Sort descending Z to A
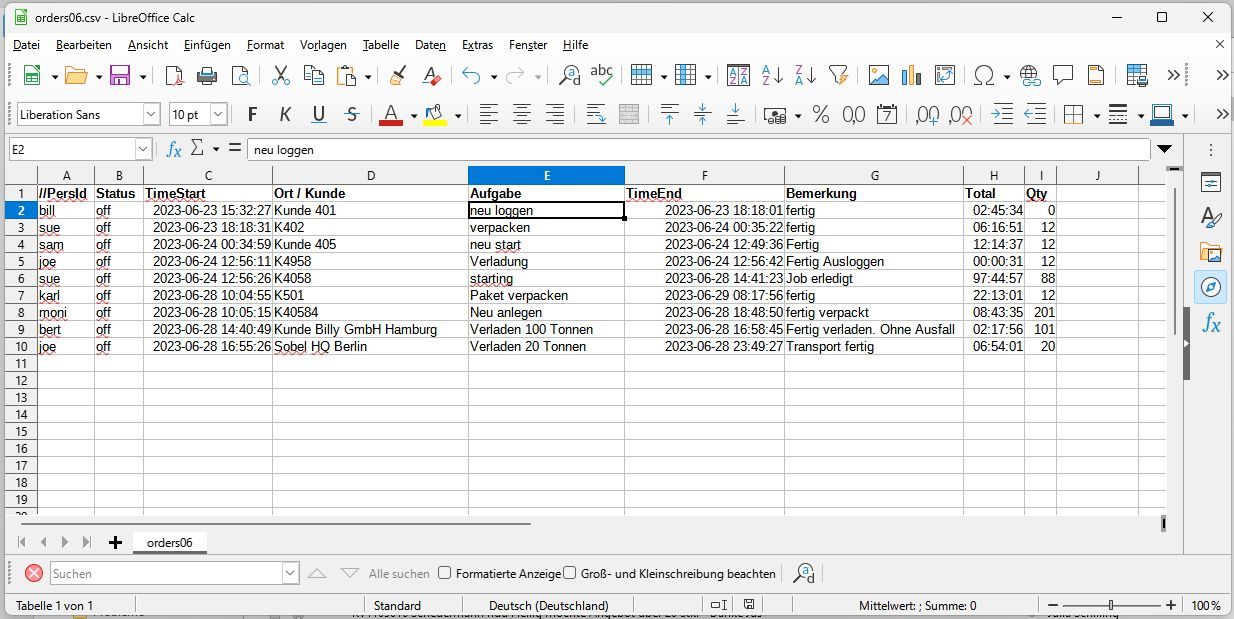The width and height of the screenshot is (1234, 619). tap(805, 76)
